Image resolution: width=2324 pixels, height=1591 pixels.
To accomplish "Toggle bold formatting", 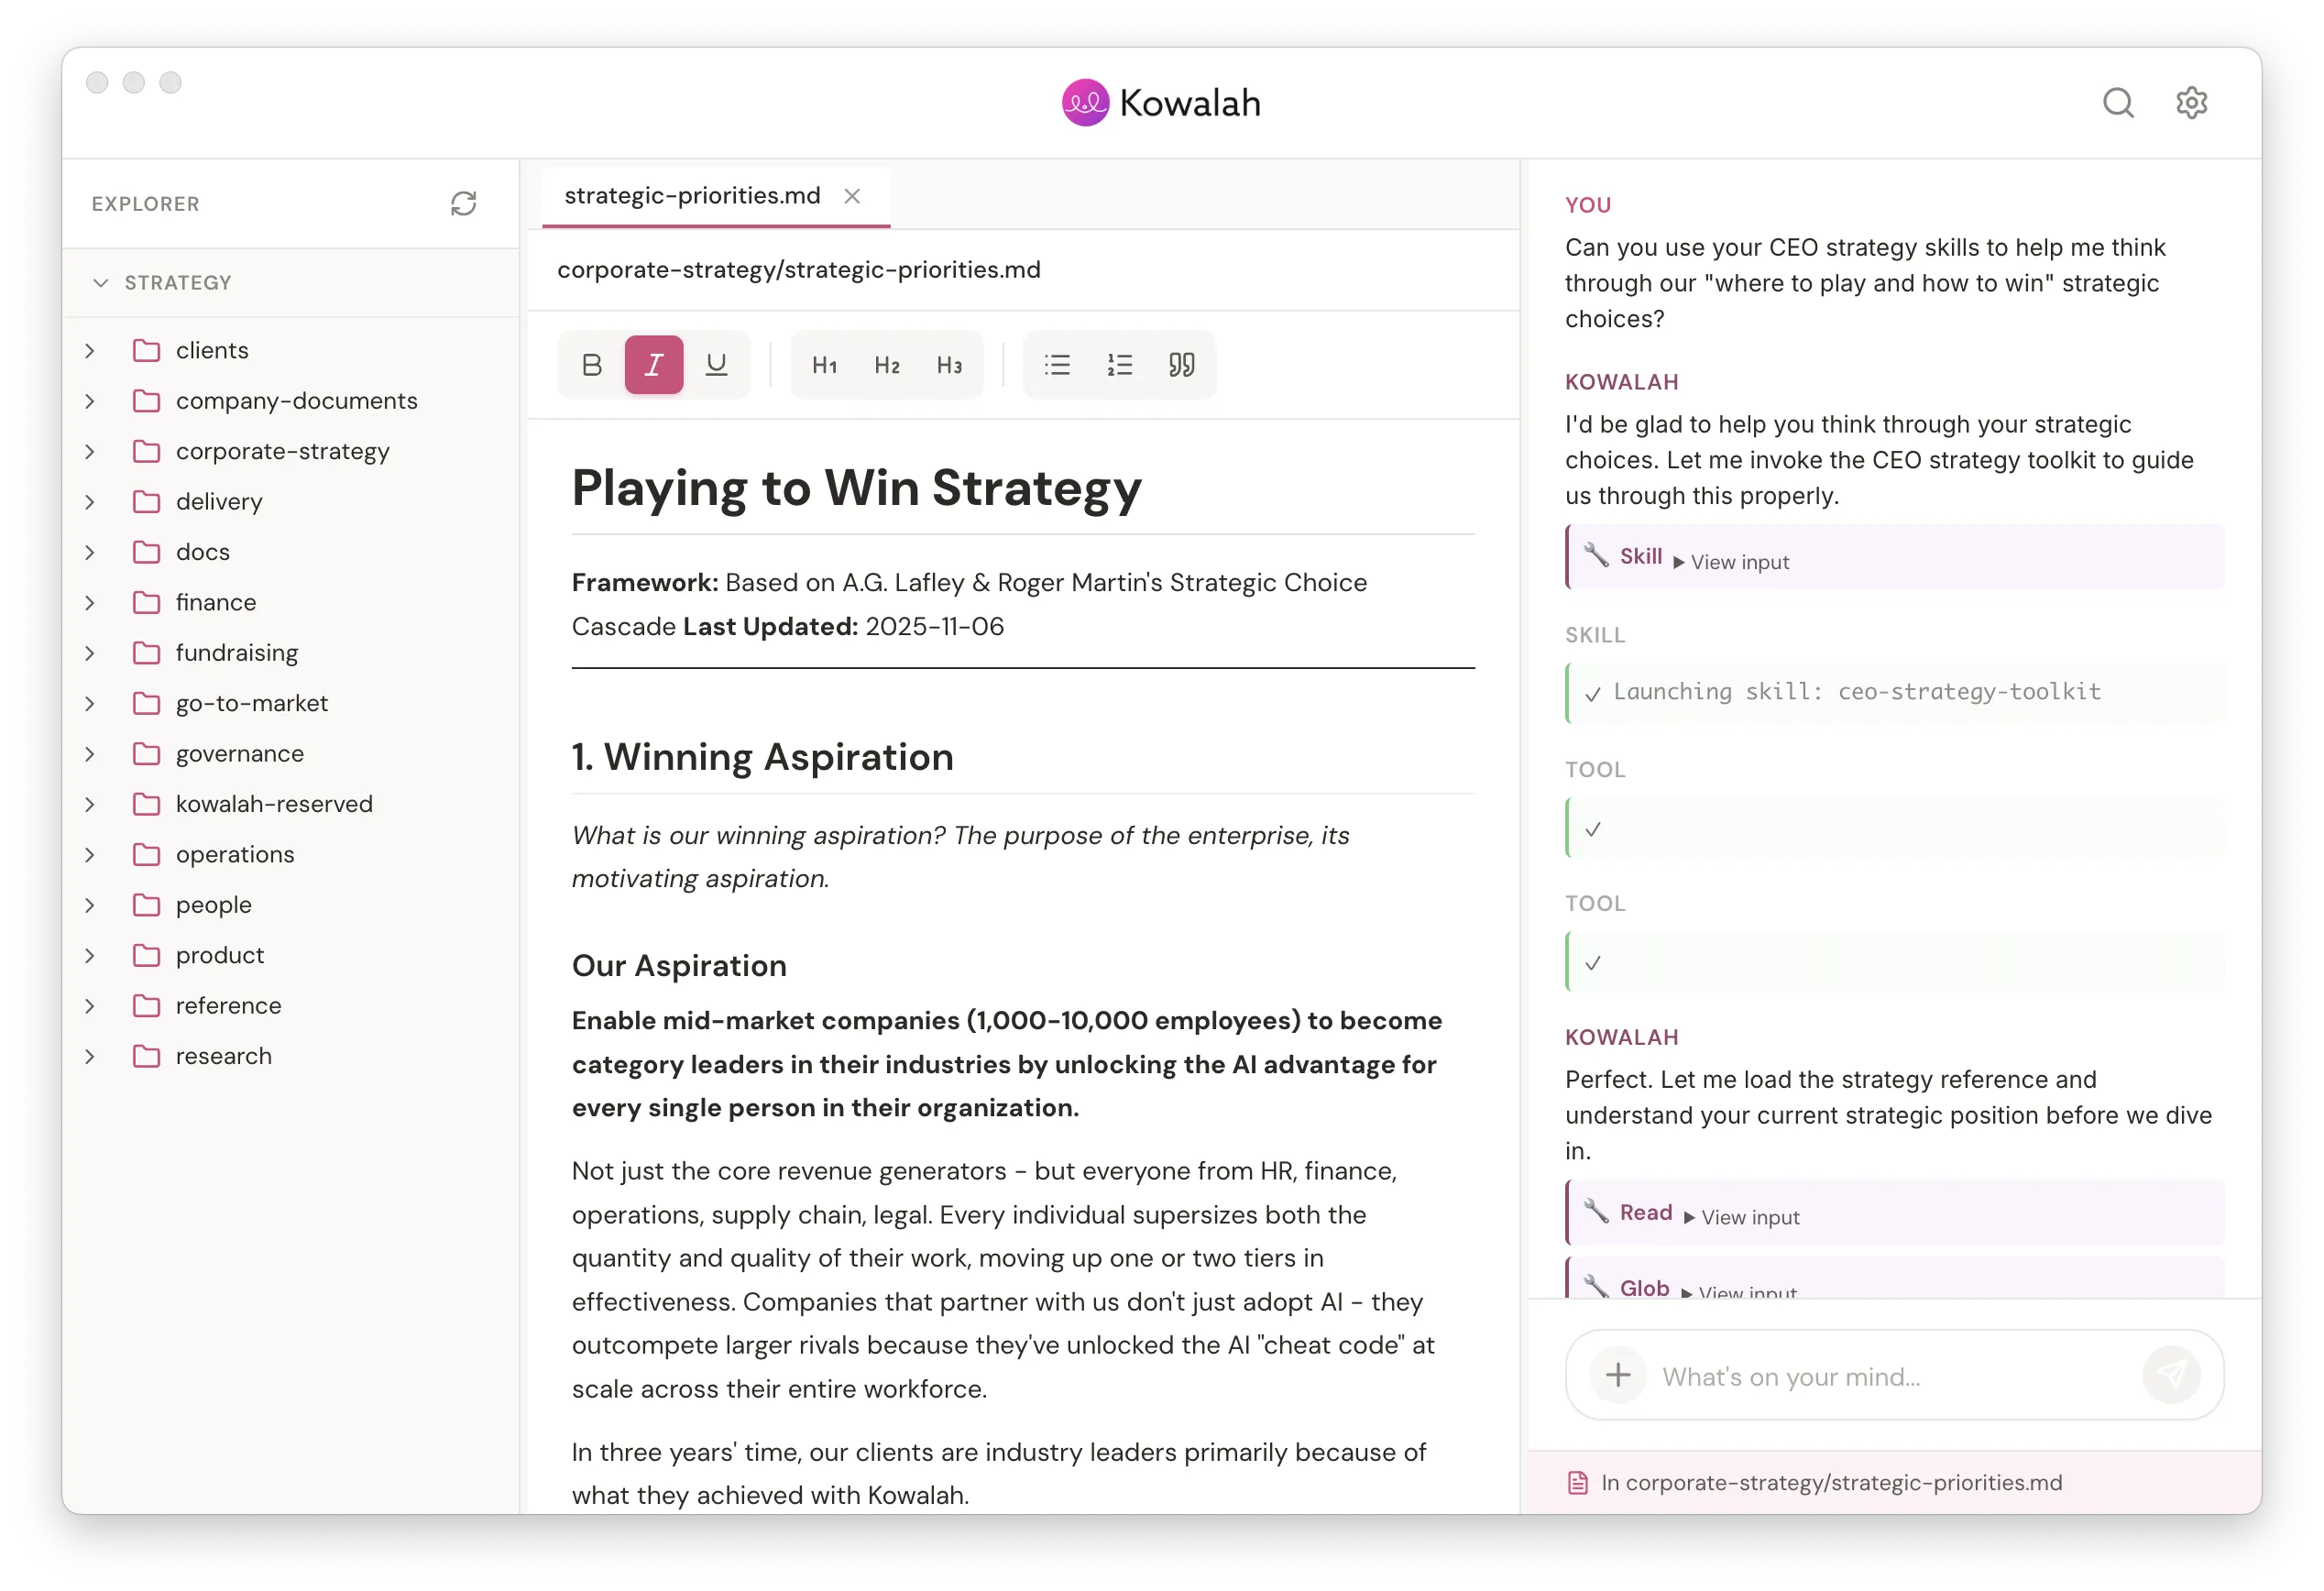I will [x=591, y=364].
